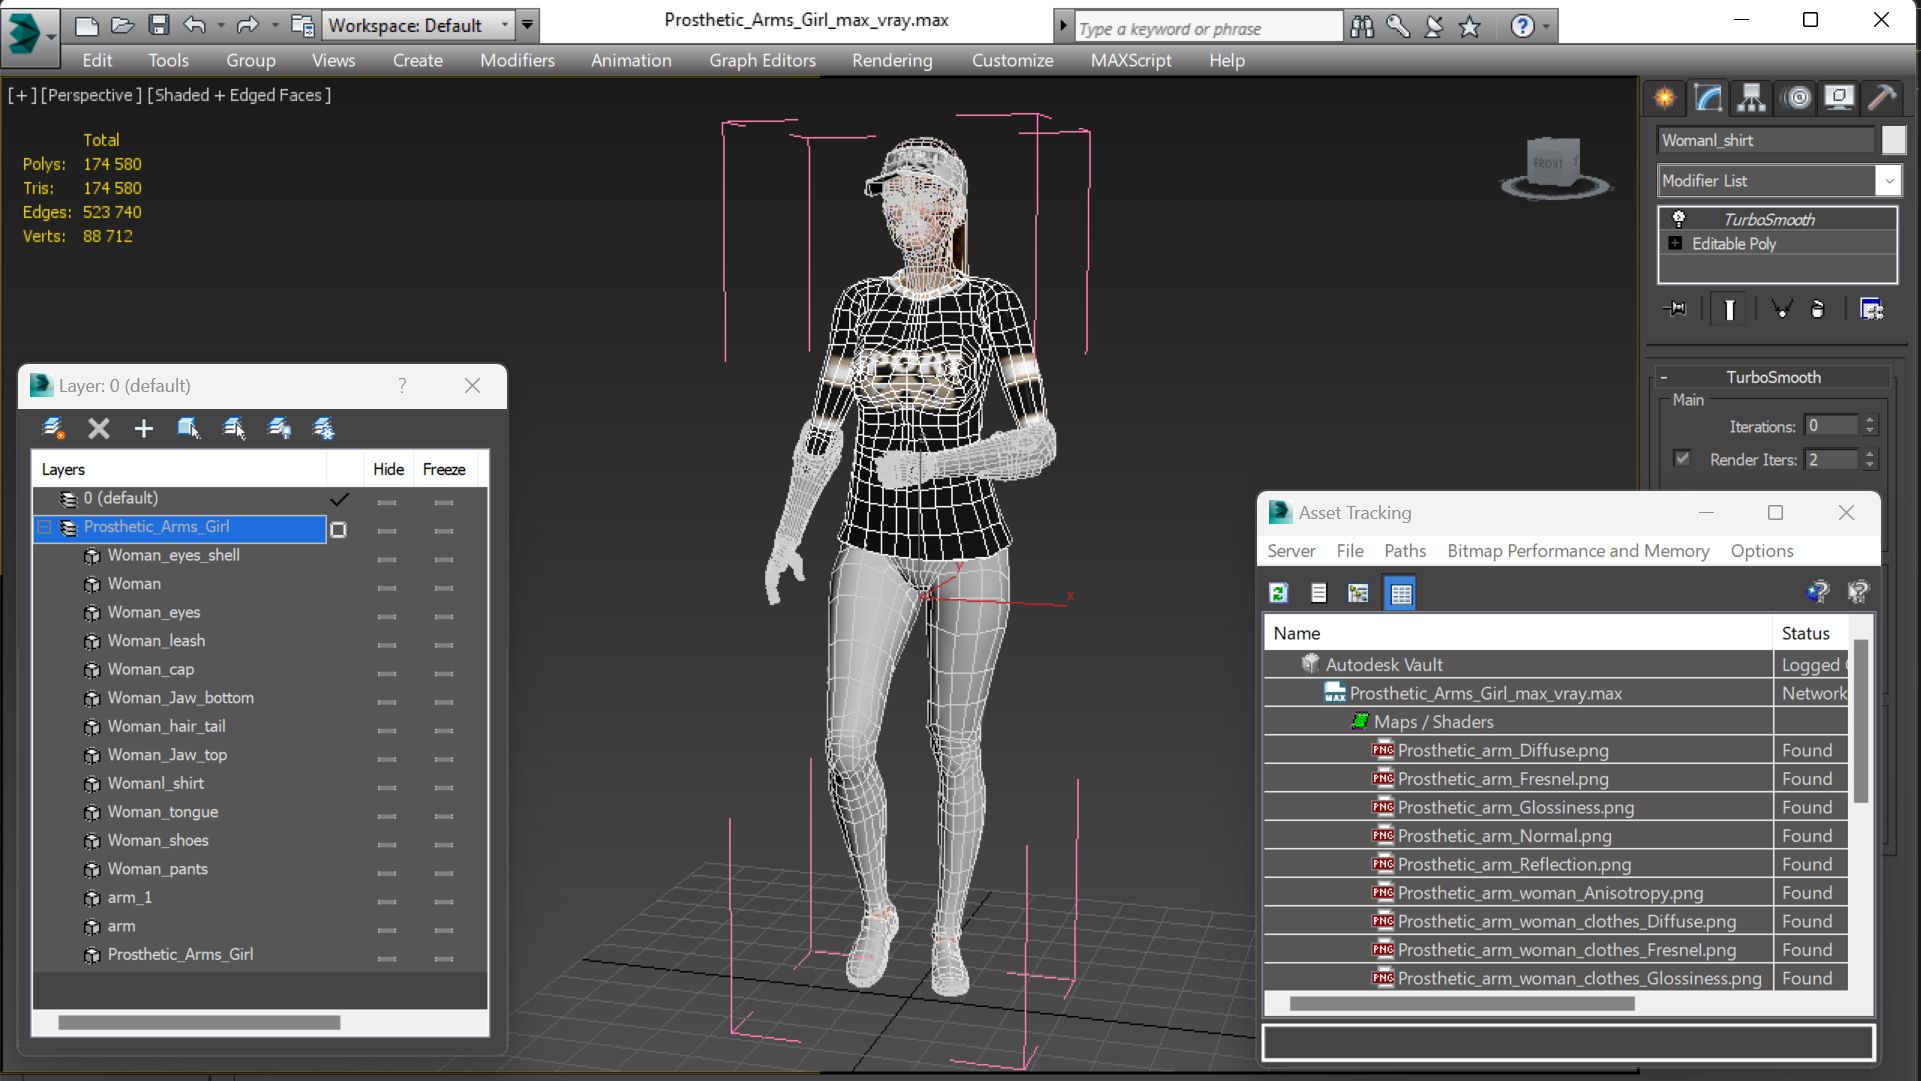Open file via the folder icon
Viewport: 1921px width, 1081px height.
[x=122, y=25]
